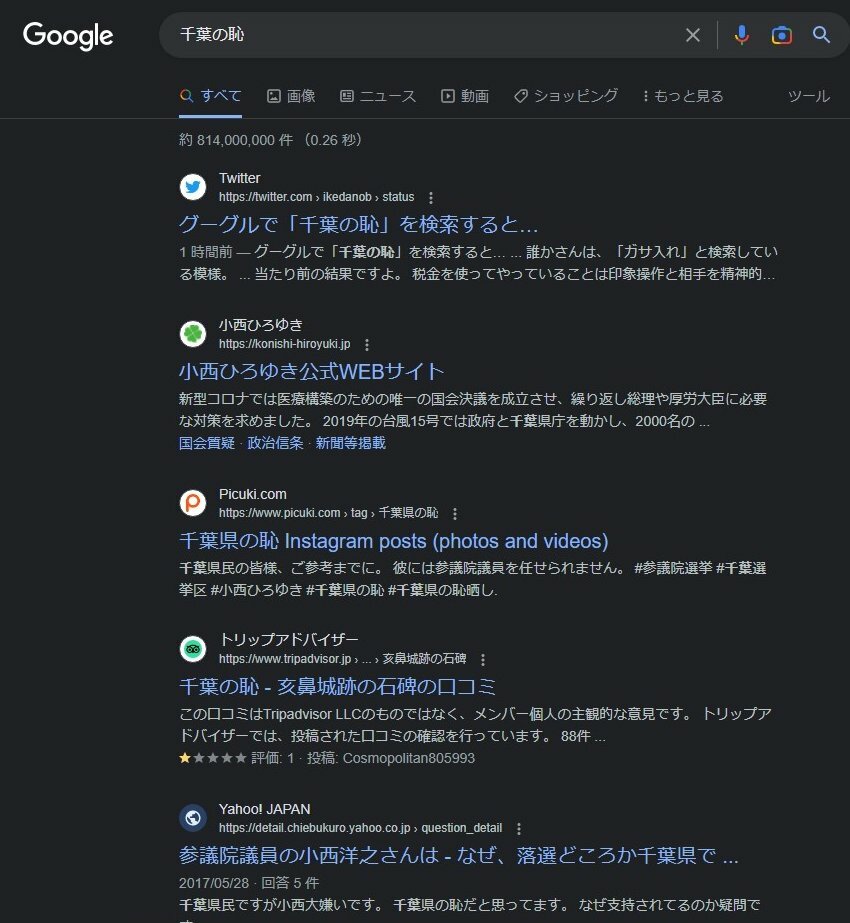
Task: Click the Twitter bird favicon
Action: coord(192,187)
